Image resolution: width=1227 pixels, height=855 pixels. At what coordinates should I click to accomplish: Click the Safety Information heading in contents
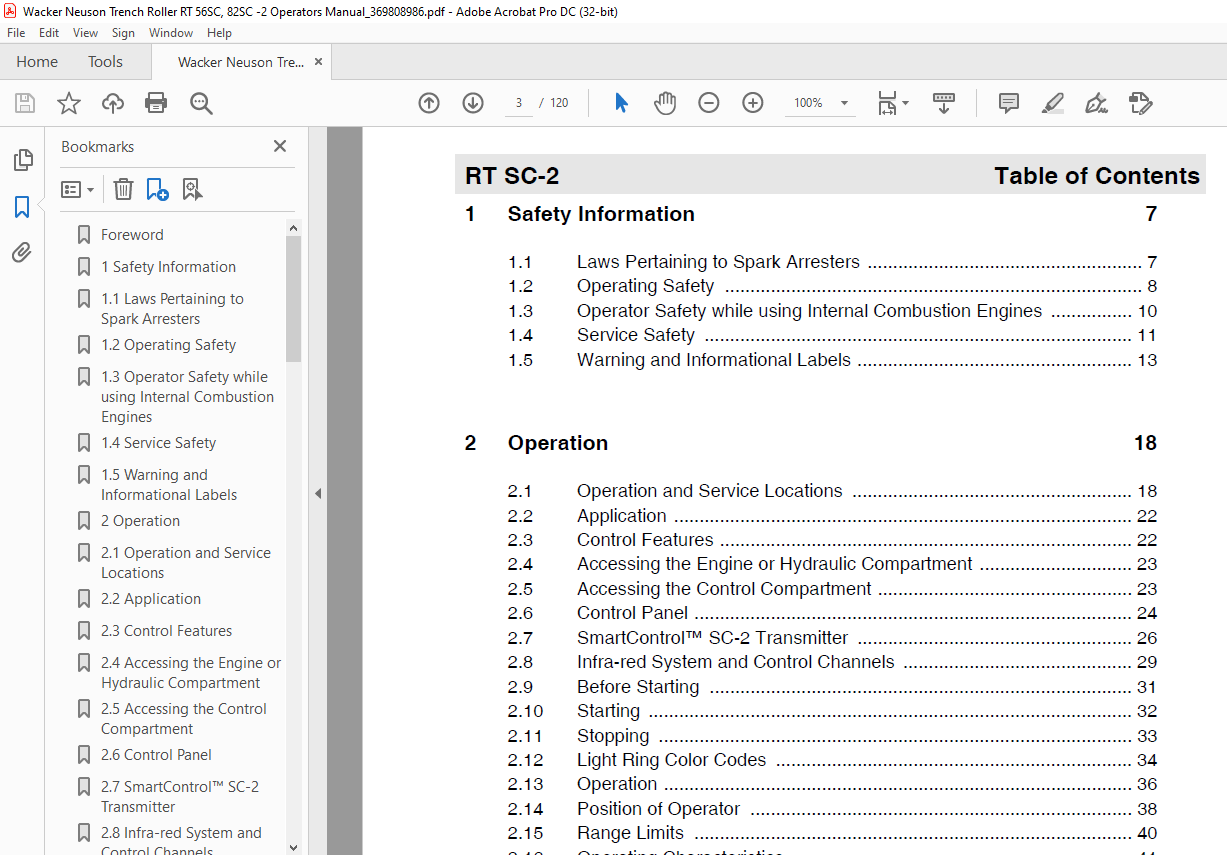601,214
